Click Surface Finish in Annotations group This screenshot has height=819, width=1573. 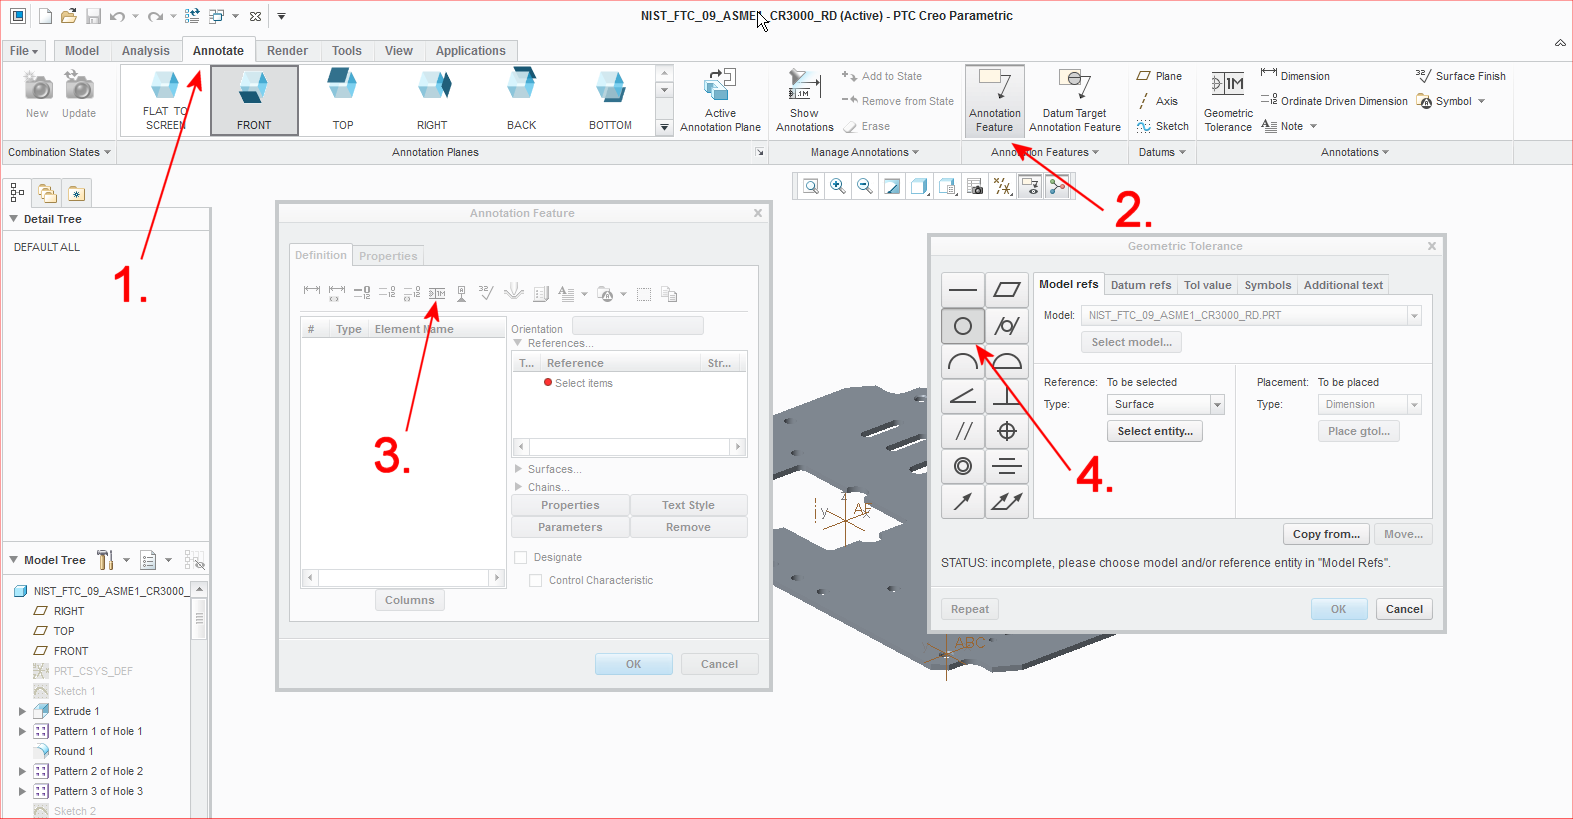coord(1460,76)
